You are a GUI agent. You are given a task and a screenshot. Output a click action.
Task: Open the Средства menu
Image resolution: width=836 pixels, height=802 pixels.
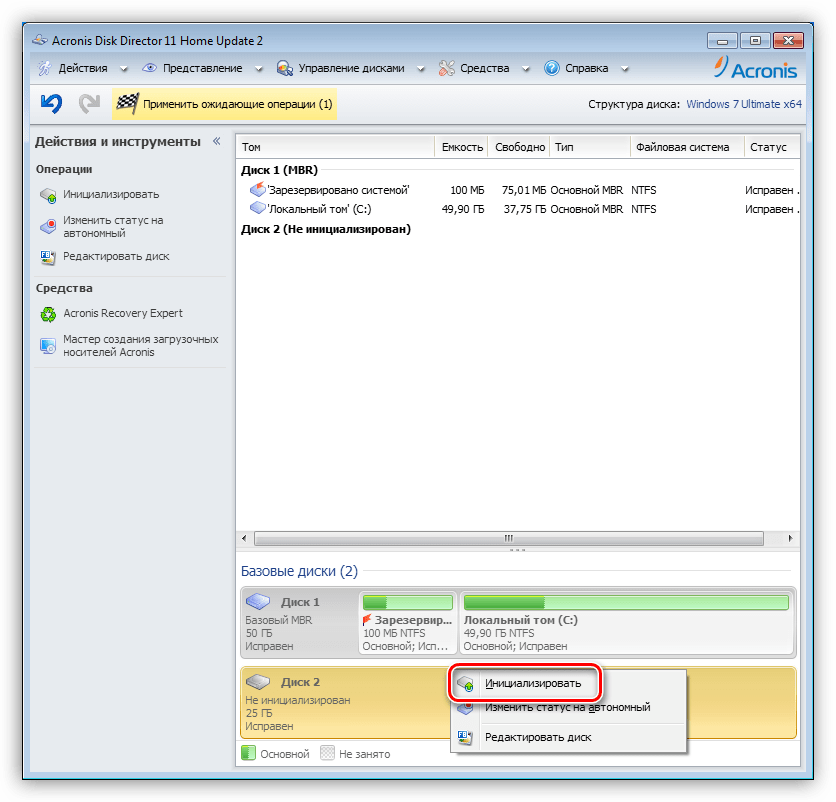click(485, 68)
